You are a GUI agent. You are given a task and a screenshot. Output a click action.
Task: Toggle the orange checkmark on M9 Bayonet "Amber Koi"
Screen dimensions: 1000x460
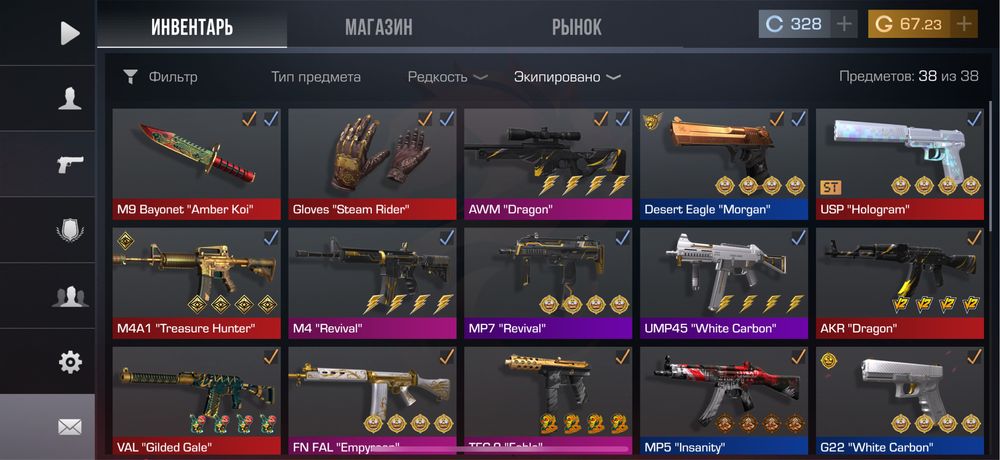click(x=249, y=119)
